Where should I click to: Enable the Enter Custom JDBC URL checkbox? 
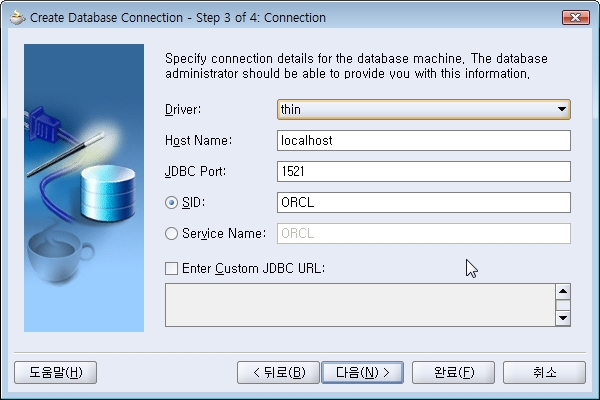tap(171, 268)
